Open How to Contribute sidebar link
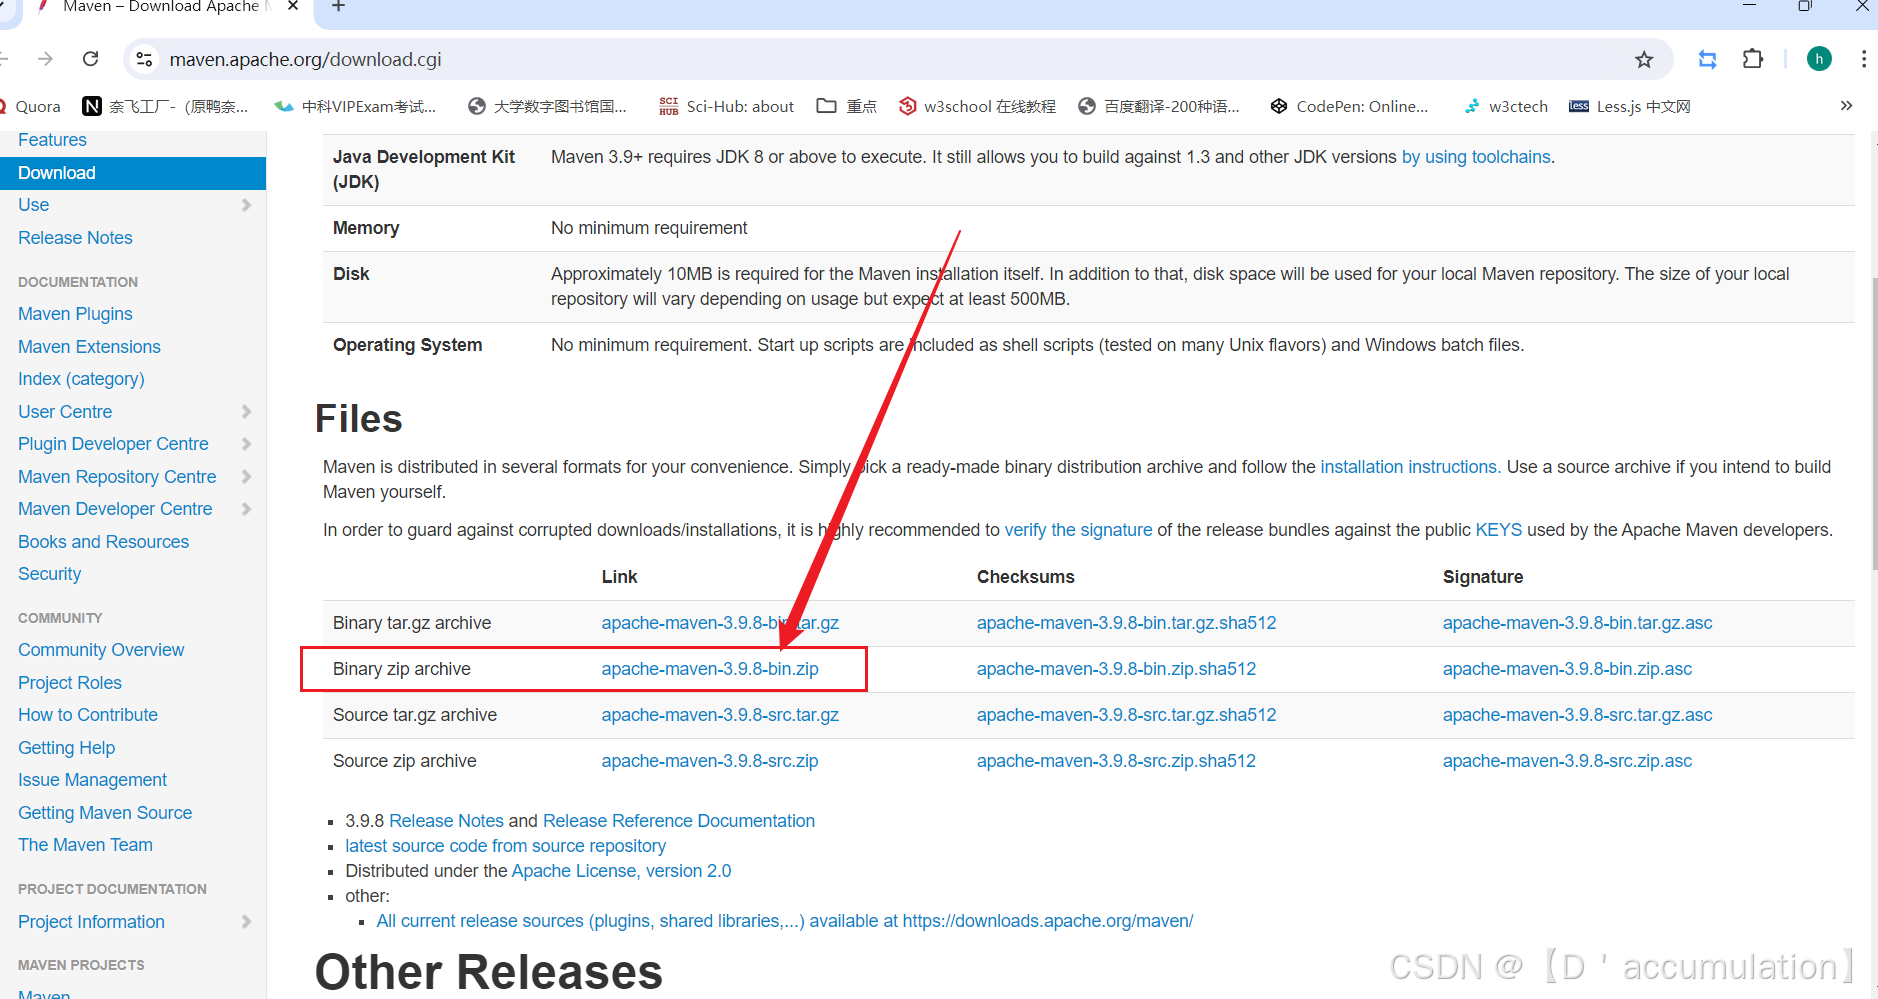 [88, 715]
